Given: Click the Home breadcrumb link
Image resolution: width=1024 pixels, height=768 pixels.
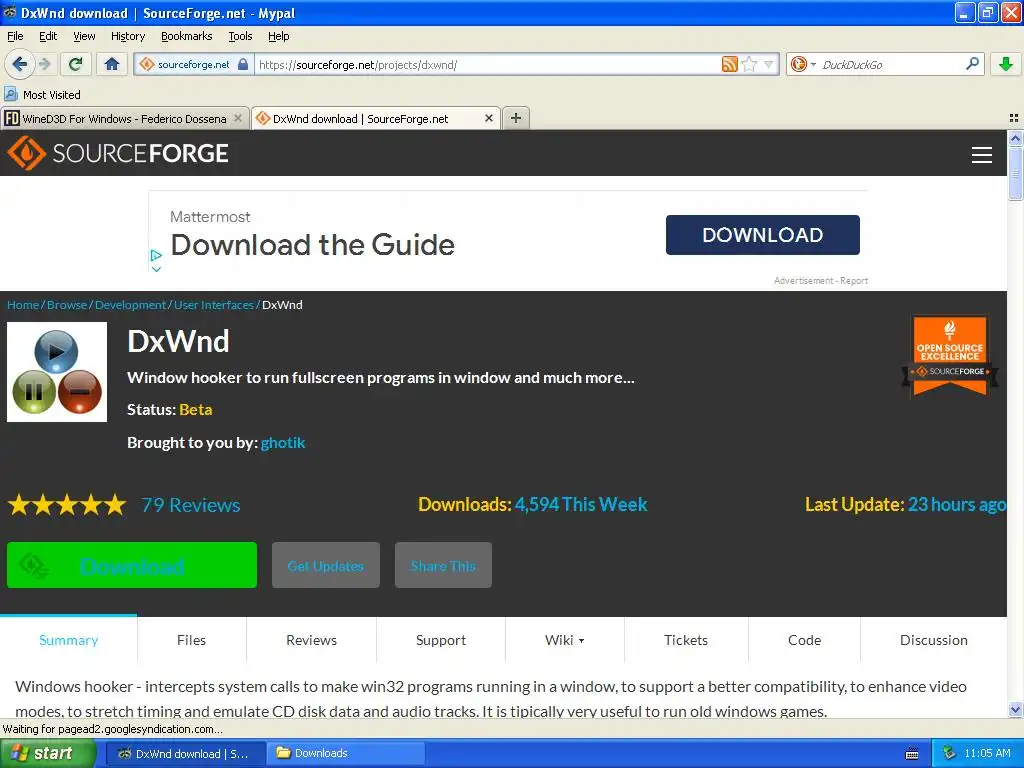Looking at the screenshot, I should pyautogui.click(x=23, y=305).
